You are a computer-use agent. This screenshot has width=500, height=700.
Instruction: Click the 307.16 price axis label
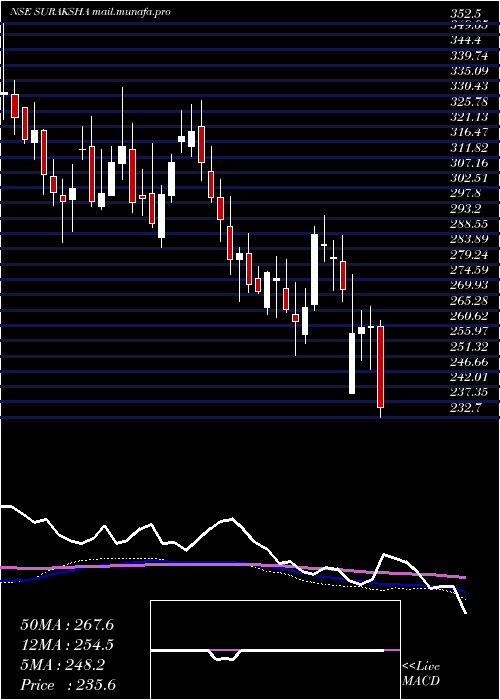(470, 163)
